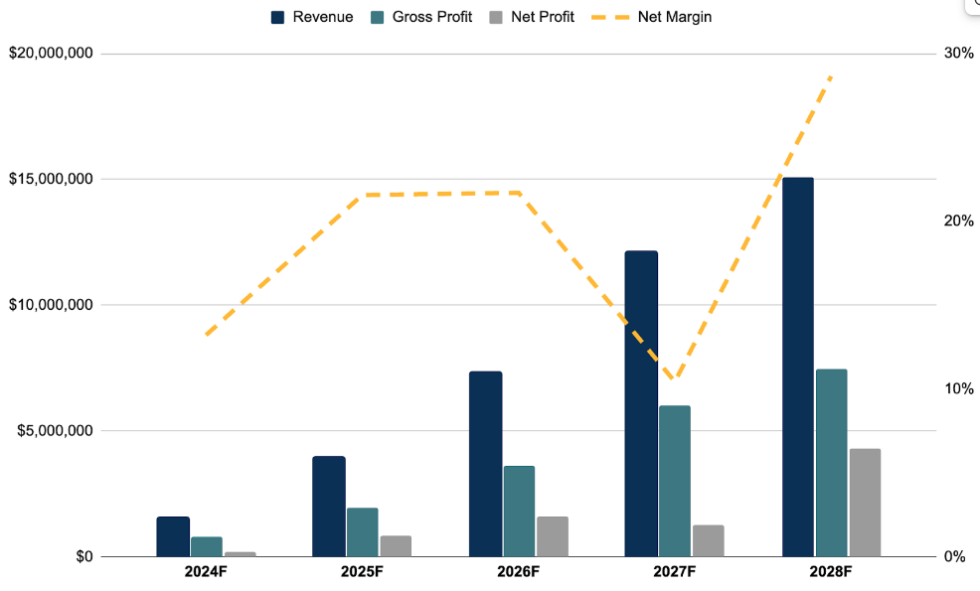Toggle Net Margin line visibility in the legend
The height and width of the screenshot is (591, 980).
pos(676,16)
